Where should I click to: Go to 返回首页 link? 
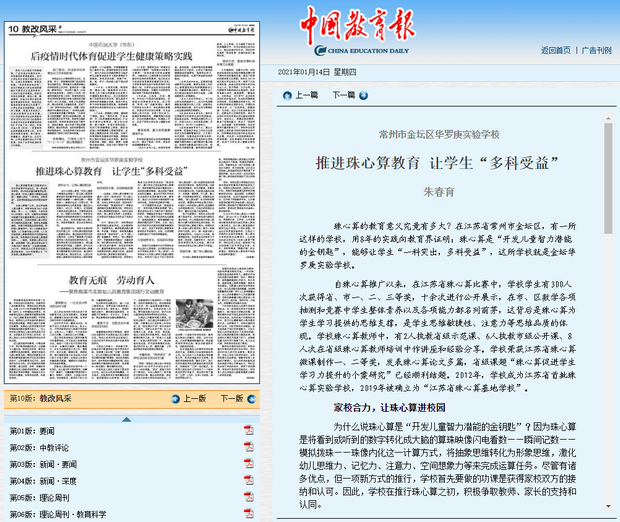[x=556, y=50]
